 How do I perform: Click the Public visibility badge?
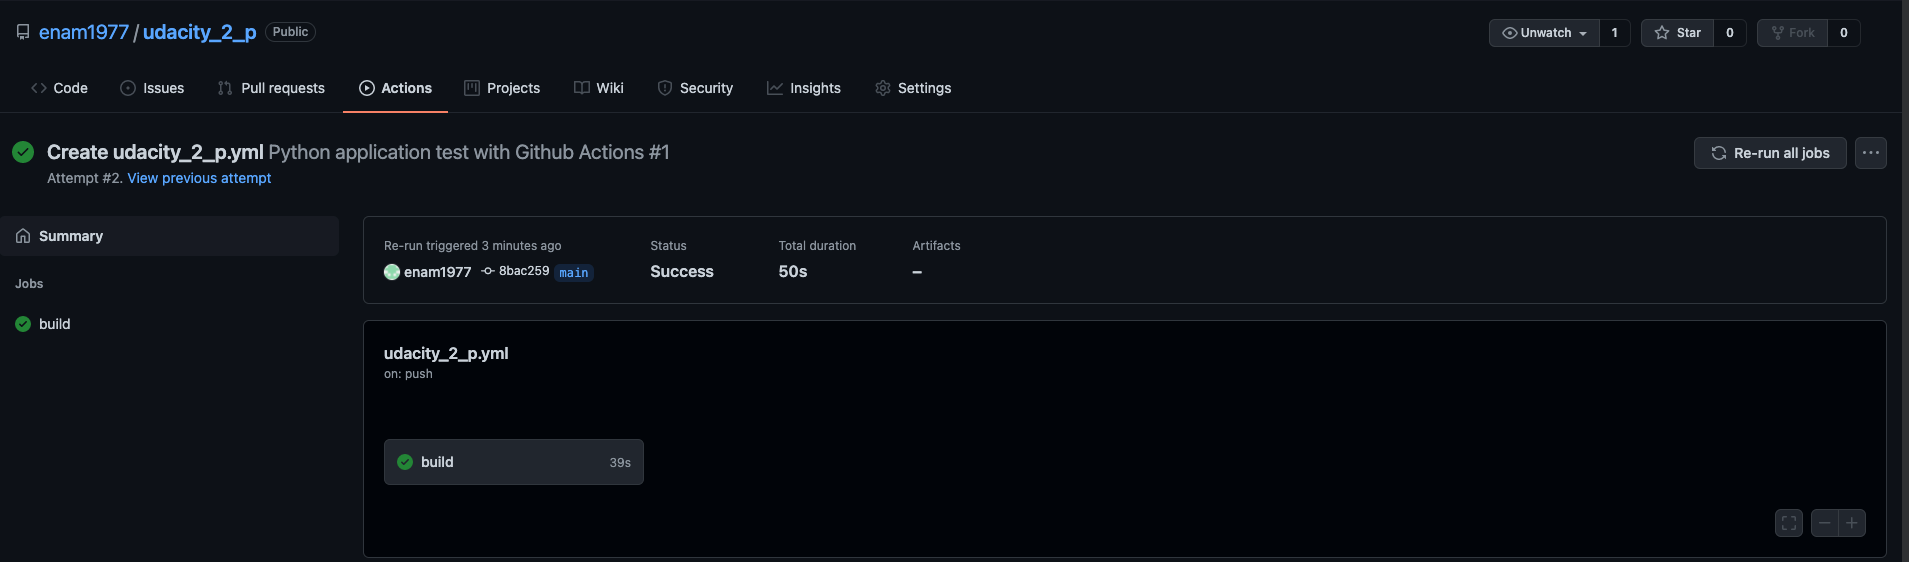click(x=290, y=32)
